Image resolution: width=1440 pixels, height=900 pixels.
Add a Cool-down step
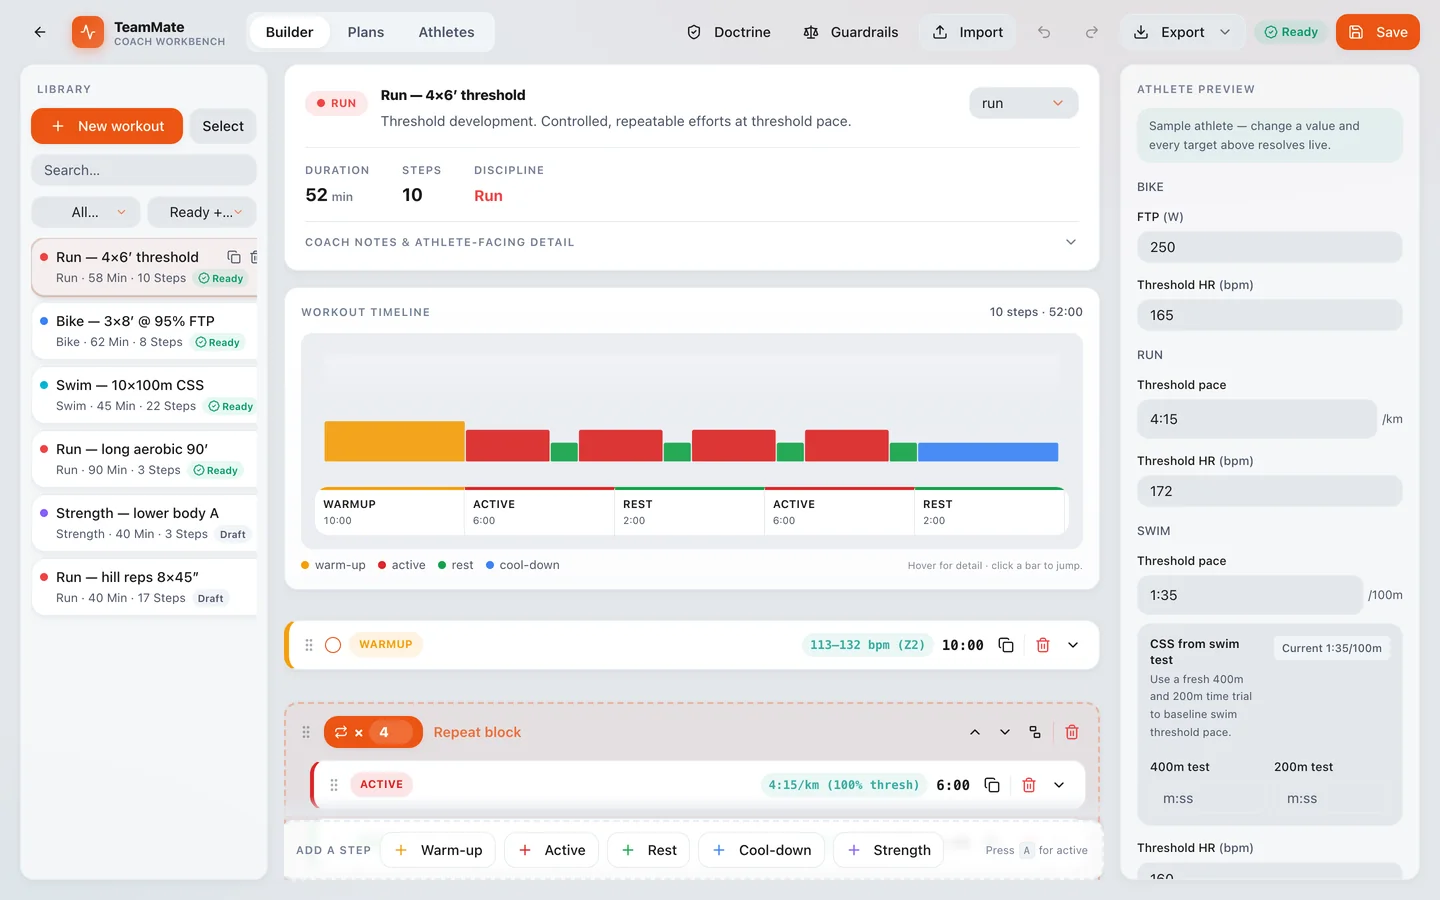click(x=762, y=850)
